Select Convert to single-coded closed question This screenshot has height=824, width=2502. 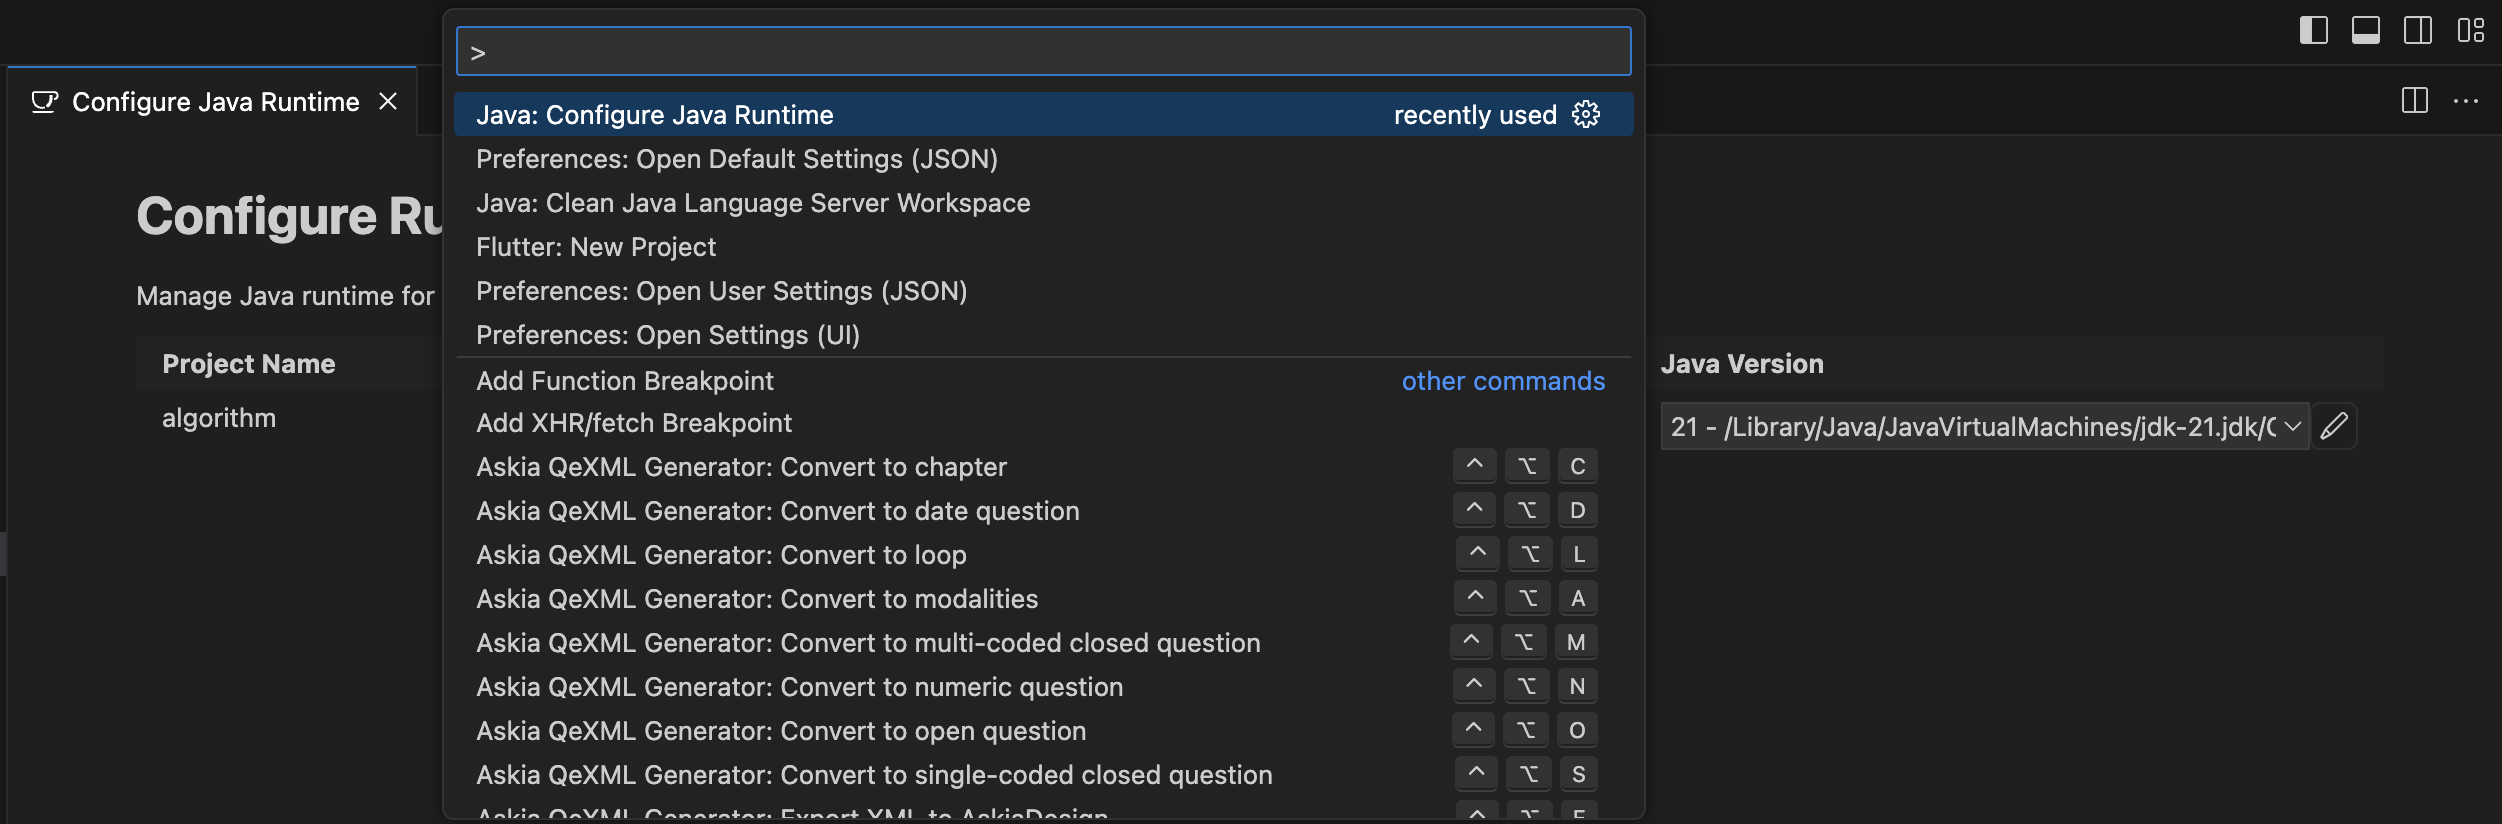pyautogui.click(x=1043, y=775)
